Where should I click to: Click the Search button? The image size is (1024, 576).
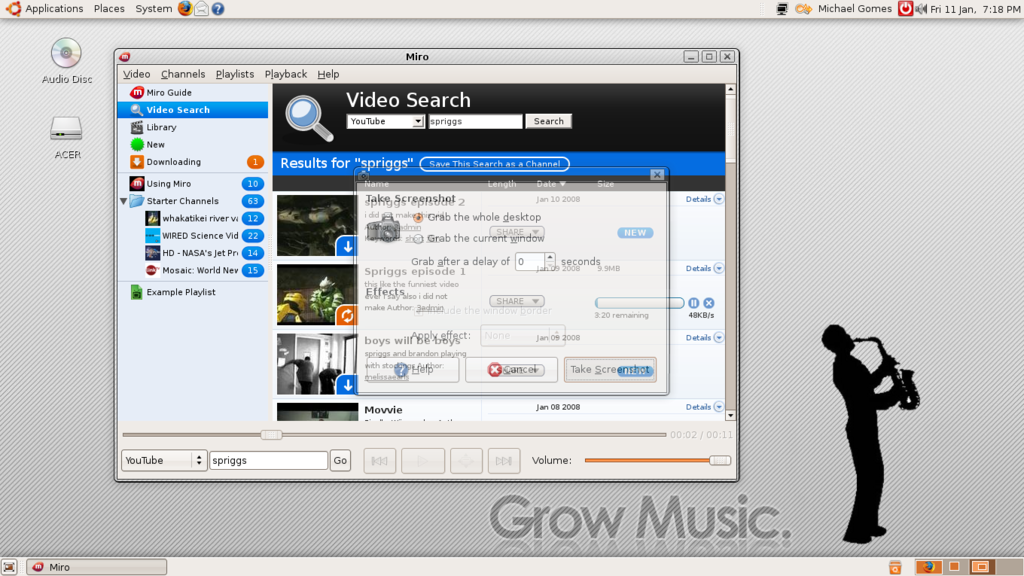(549, 121)
